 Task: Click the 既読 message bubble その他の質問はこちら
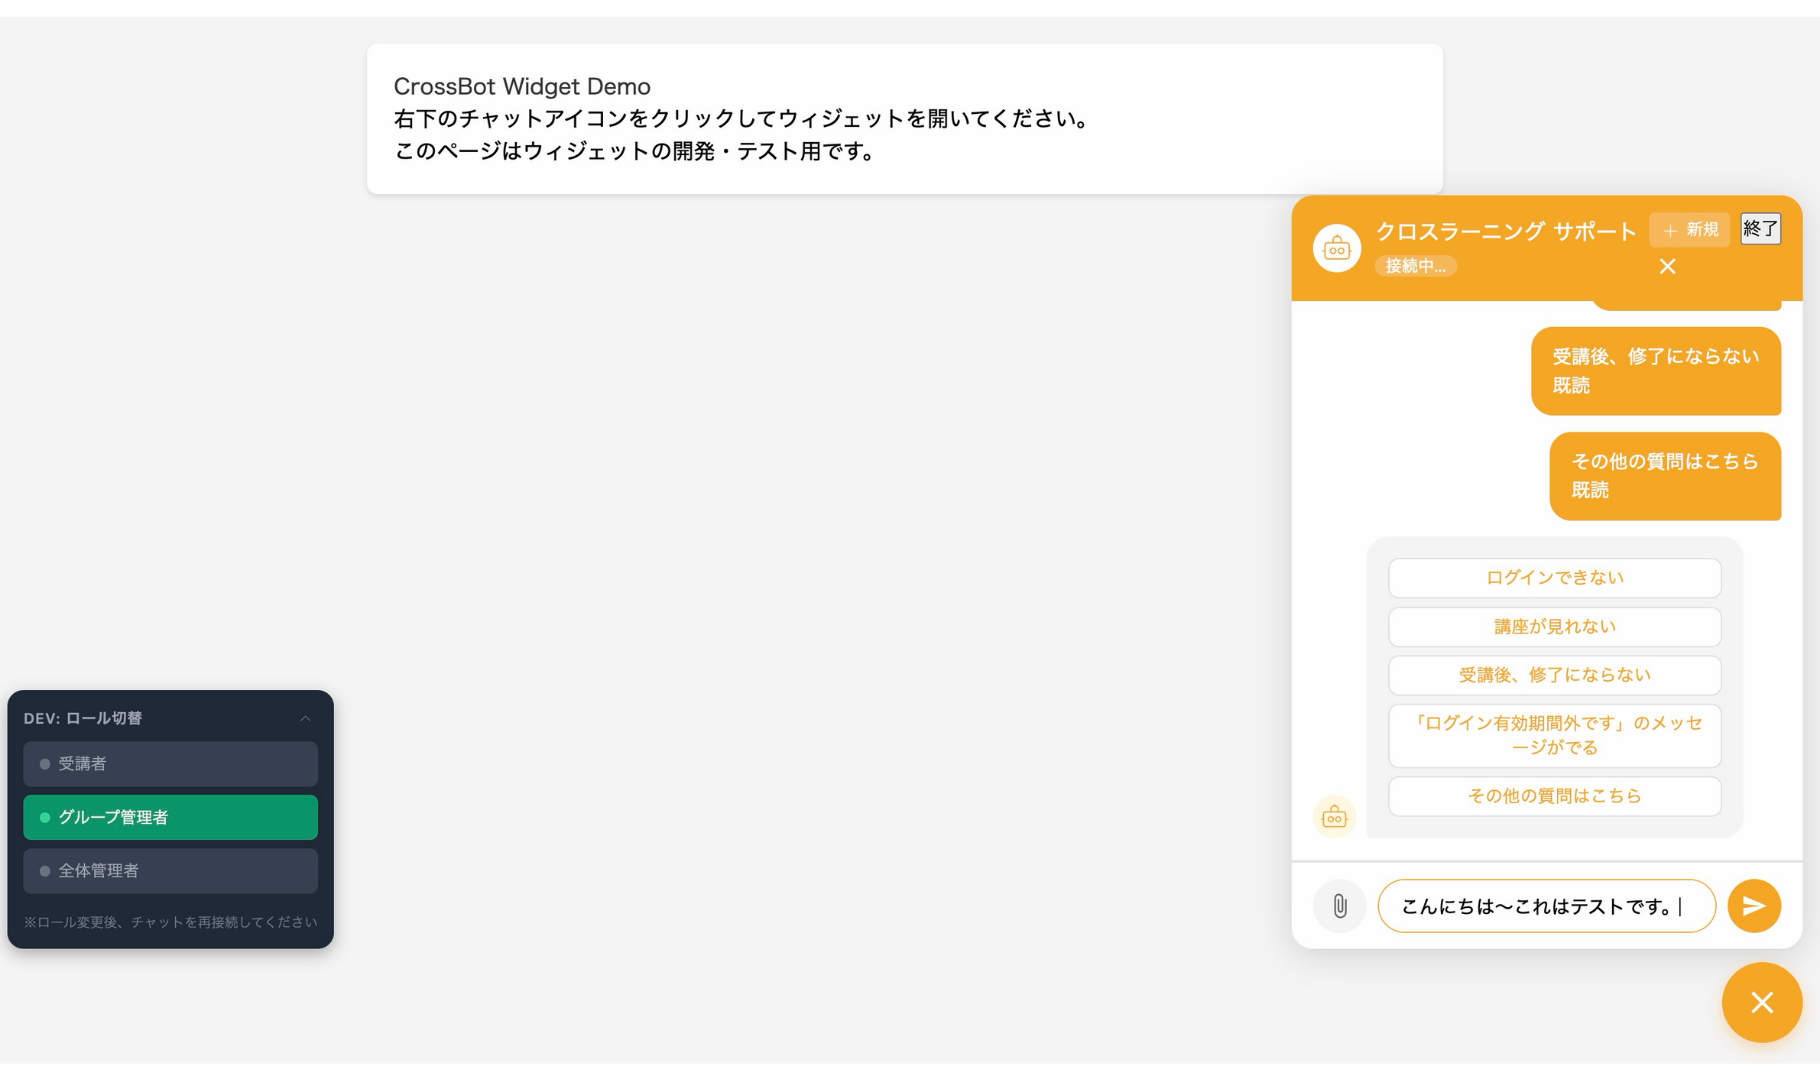(x=1665, y=476)
